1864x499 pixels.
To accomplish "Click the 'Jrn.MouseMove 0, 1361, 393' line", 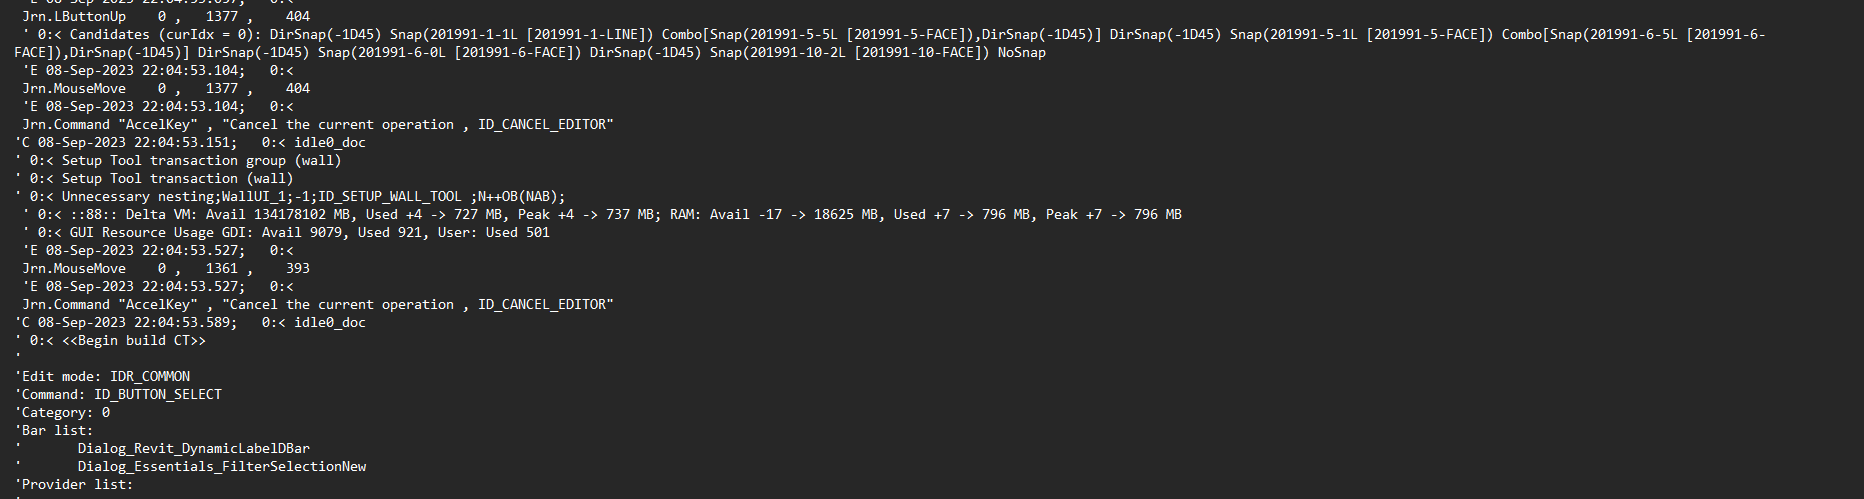I will pyautogui.click(x=166, y=268).
